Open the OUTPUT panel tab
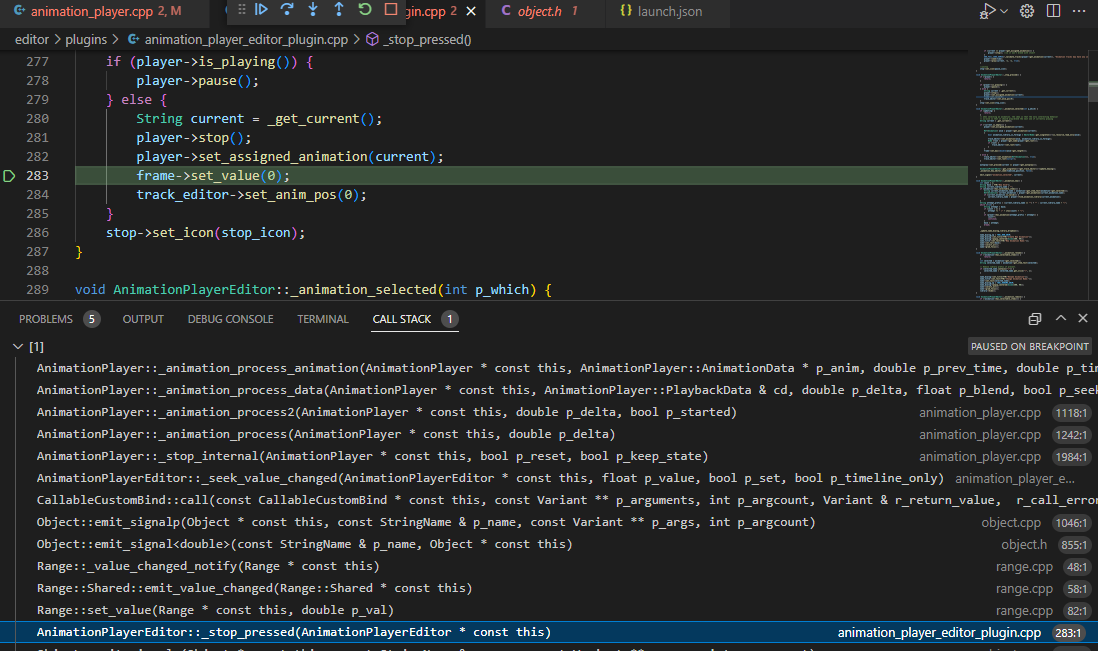The height and width of the screenshot is (651, 1098). pos(143,319)
